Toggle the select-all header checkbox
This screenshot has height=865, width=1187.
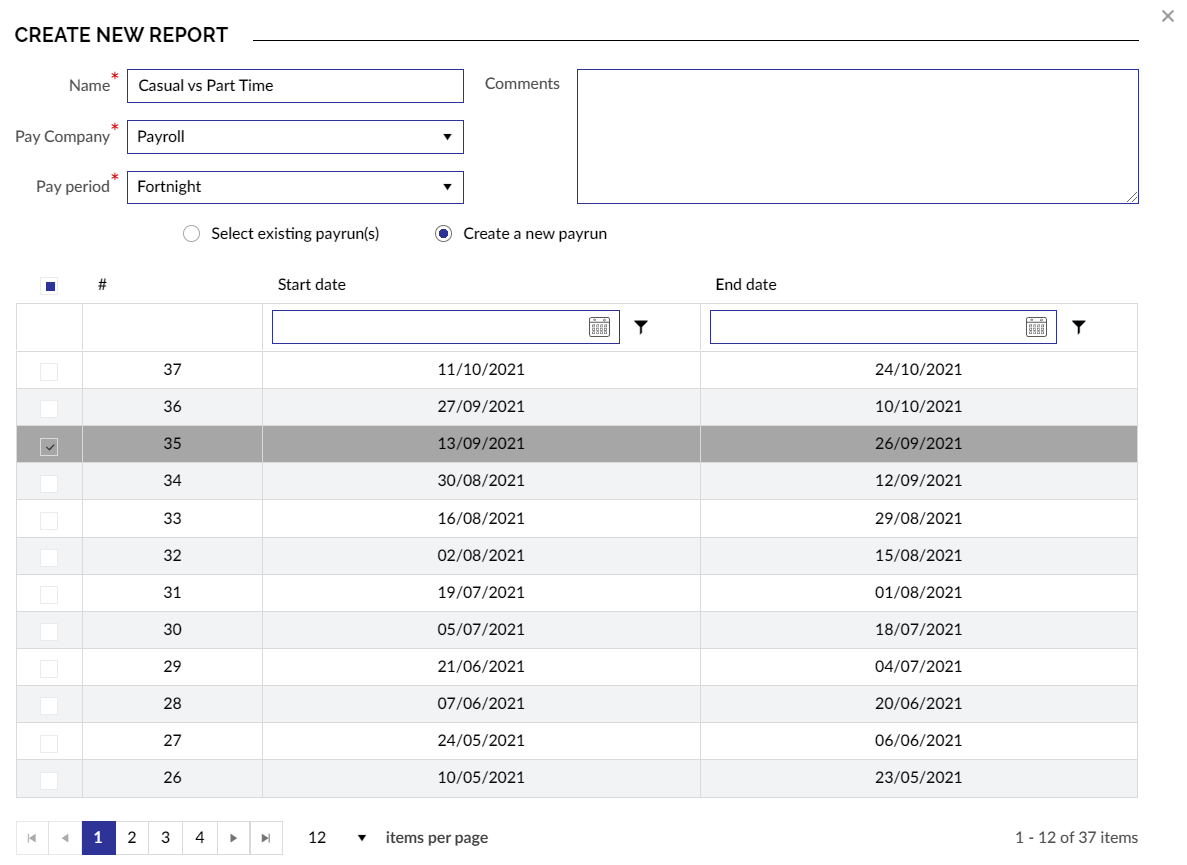point(50,286)
